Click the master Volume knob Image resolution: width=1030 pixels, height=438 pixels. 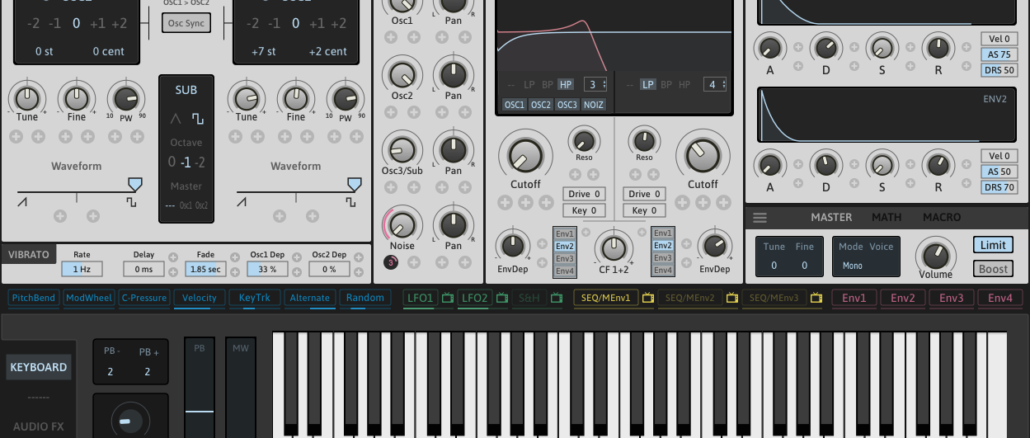tap(935, 255)
